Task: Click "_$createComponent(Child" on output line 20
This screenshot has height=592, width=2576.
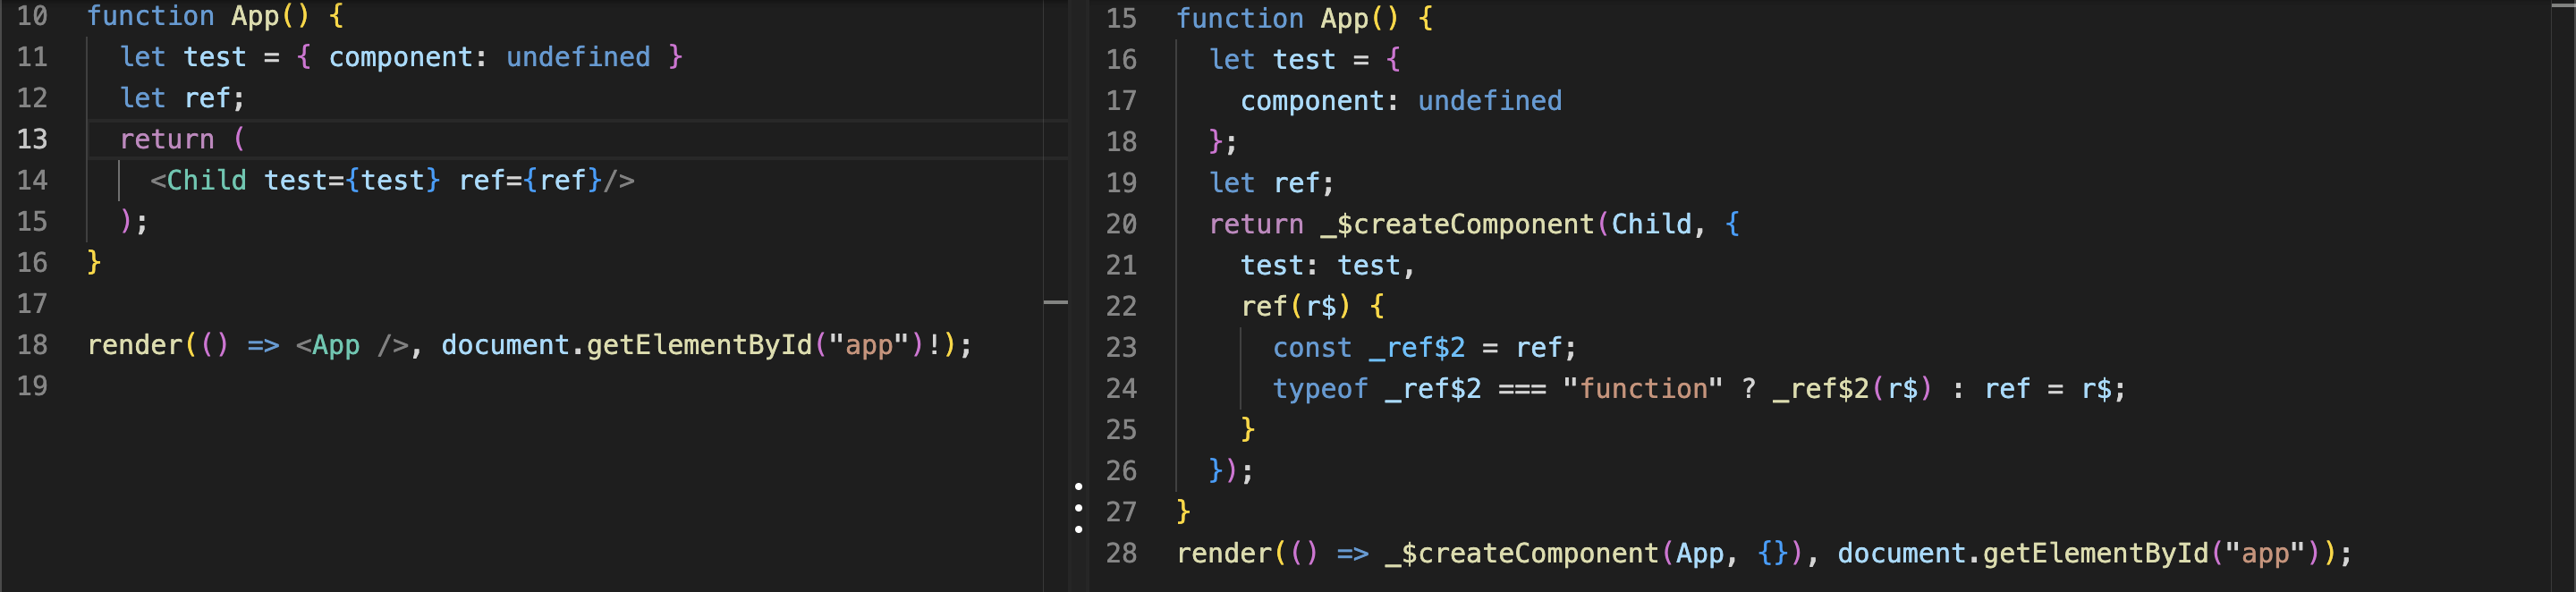Action: coord(1506,224)
